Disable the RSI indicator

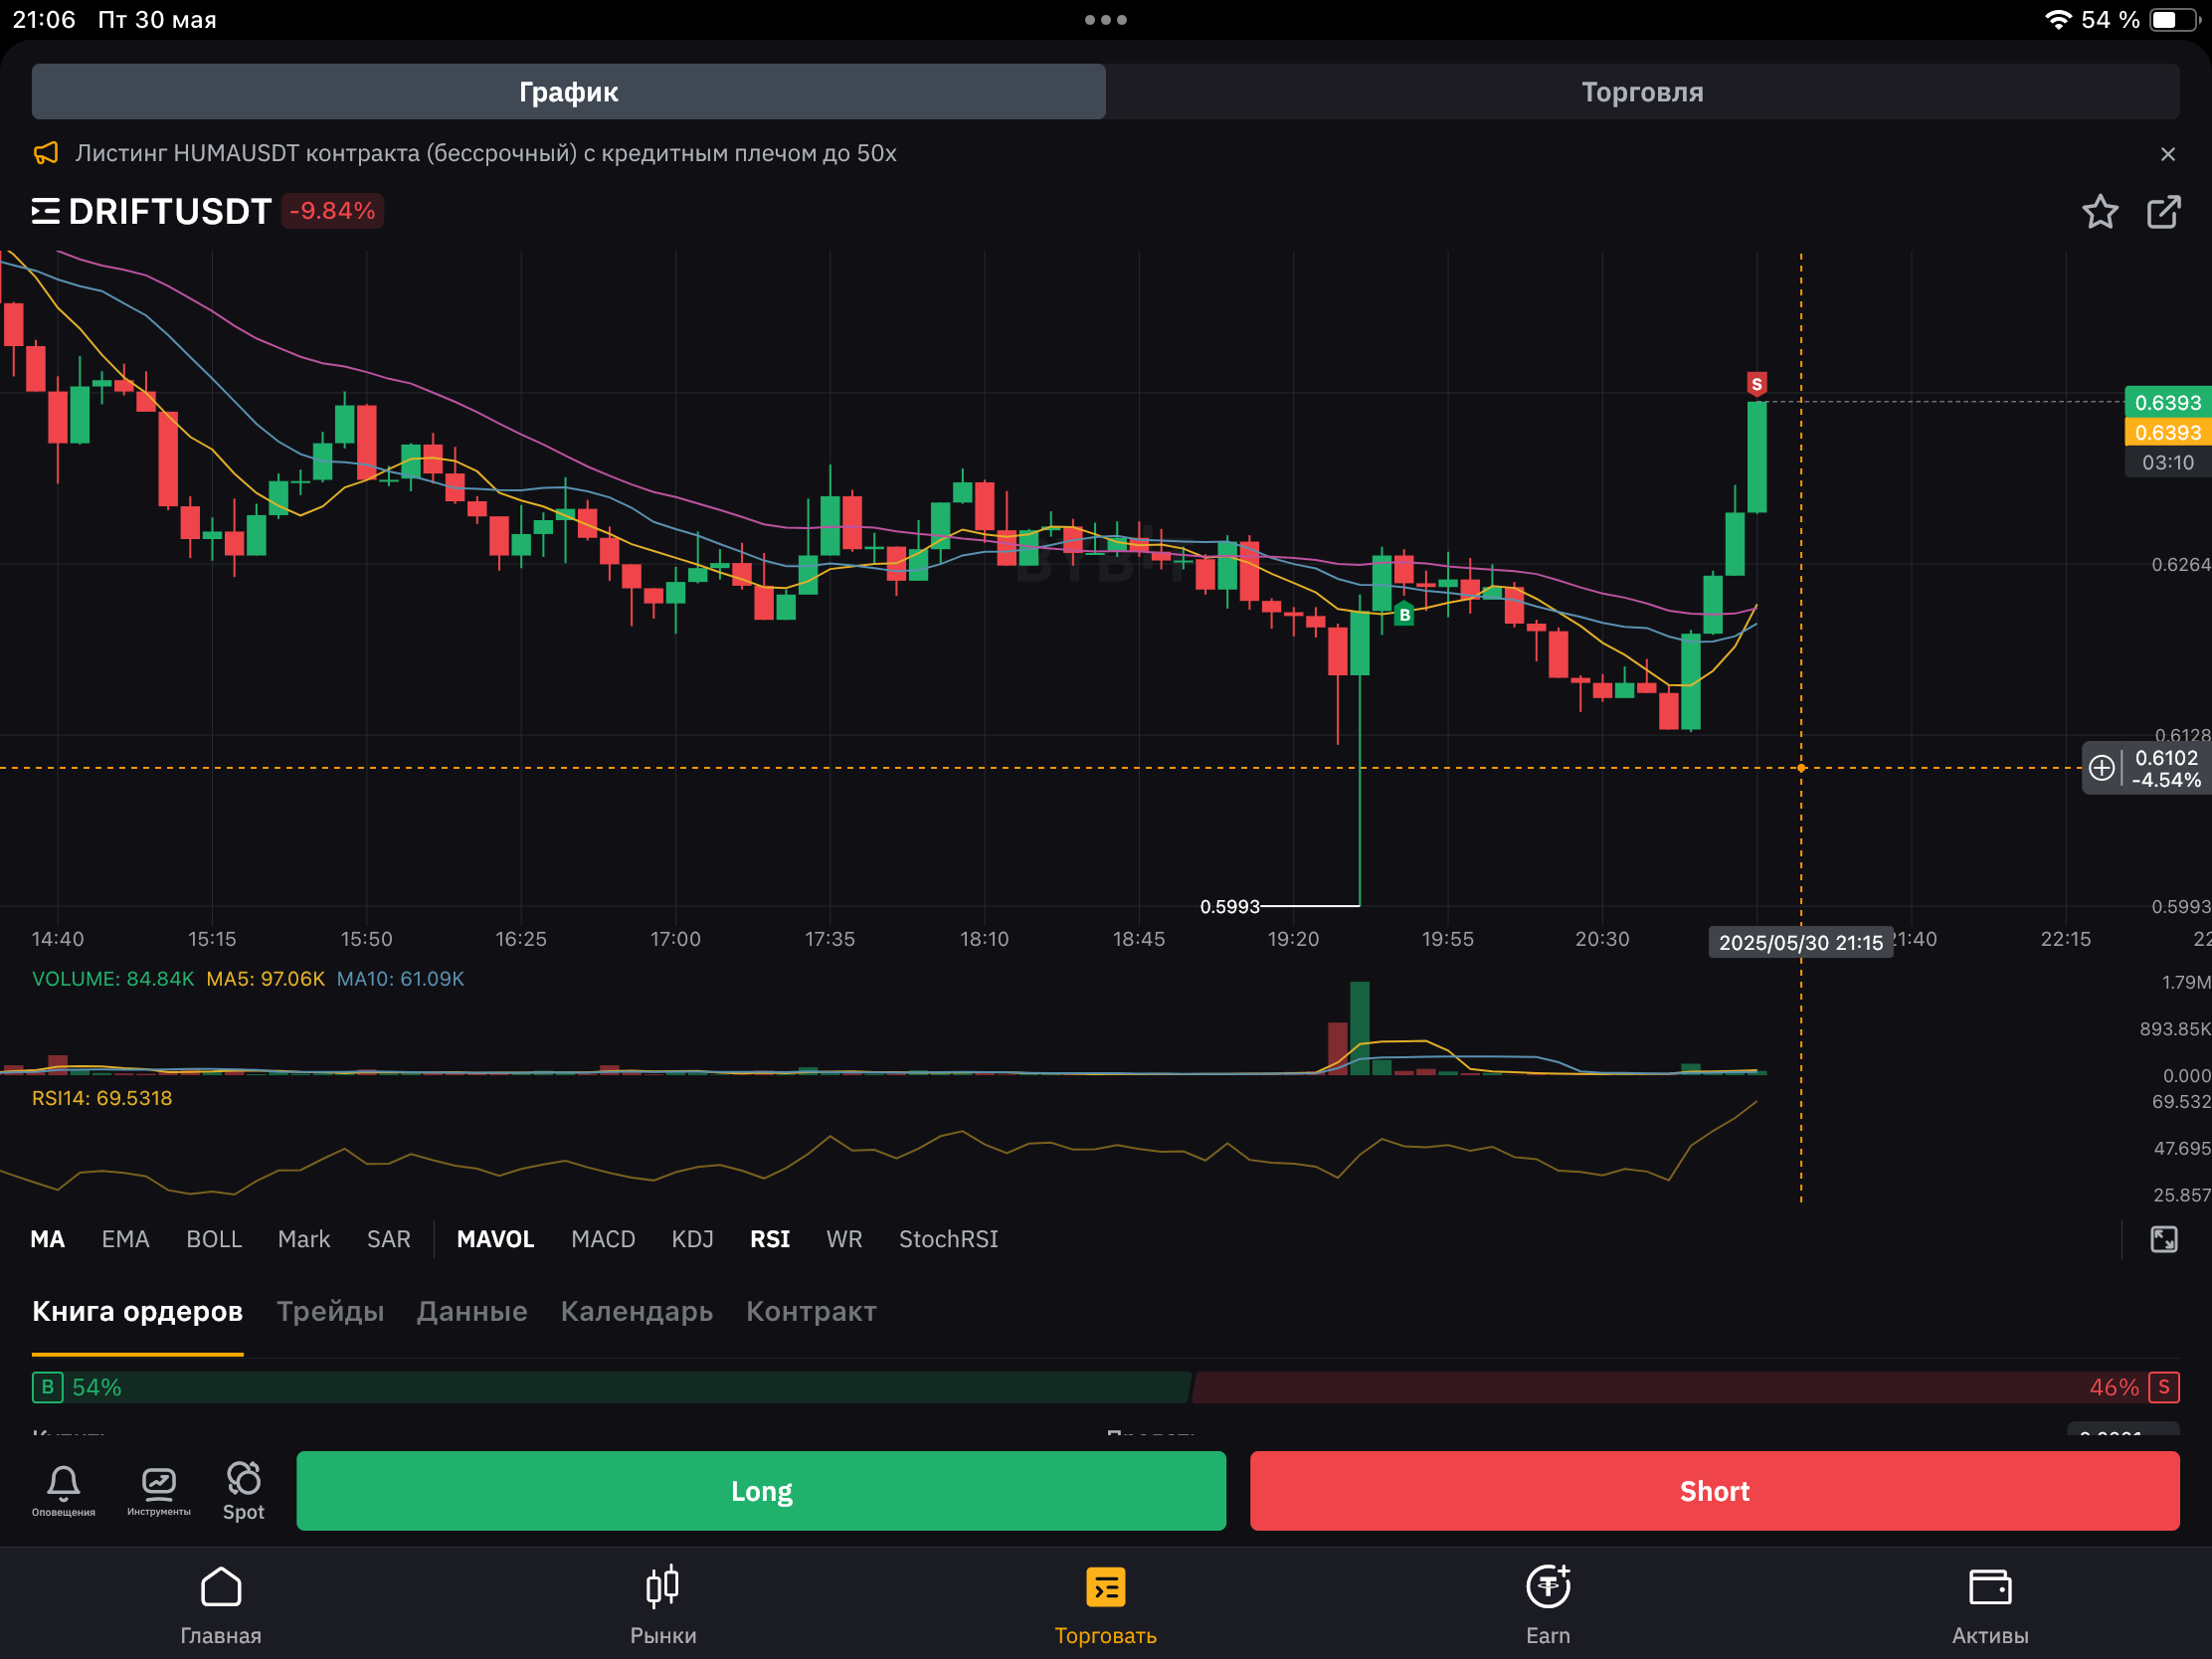(x=769, y=1239)
